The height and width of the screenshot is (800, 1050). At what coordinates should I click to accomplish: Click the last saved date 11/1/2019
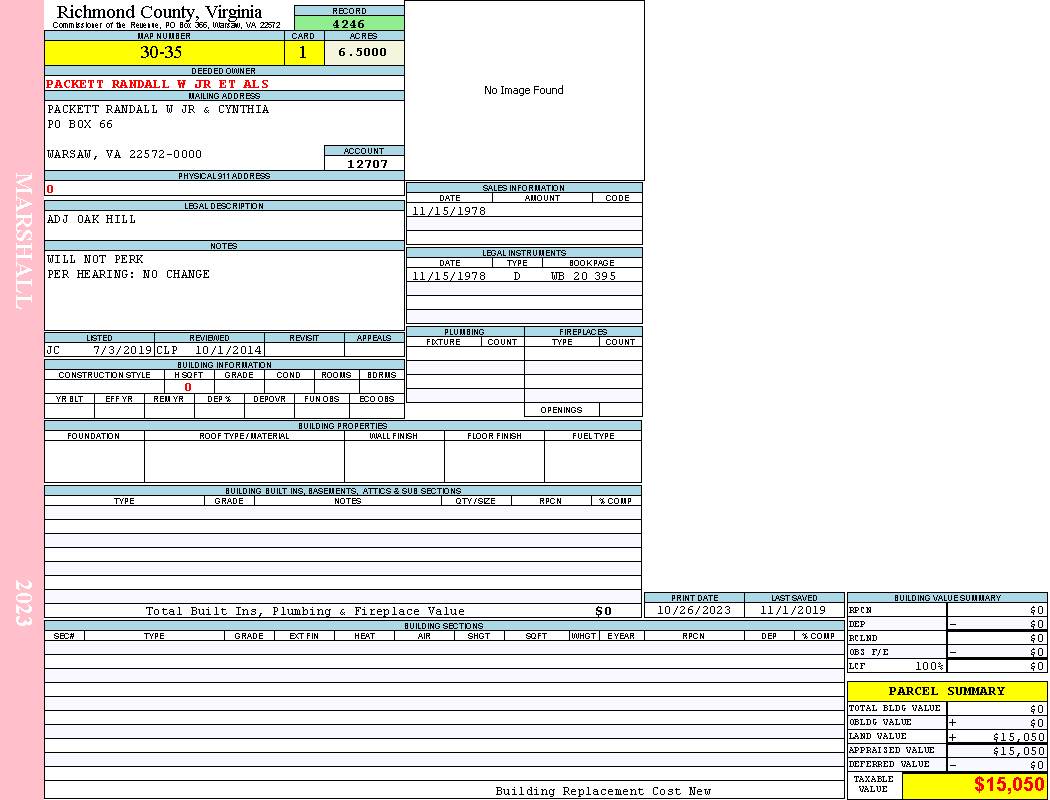[793, 610]
